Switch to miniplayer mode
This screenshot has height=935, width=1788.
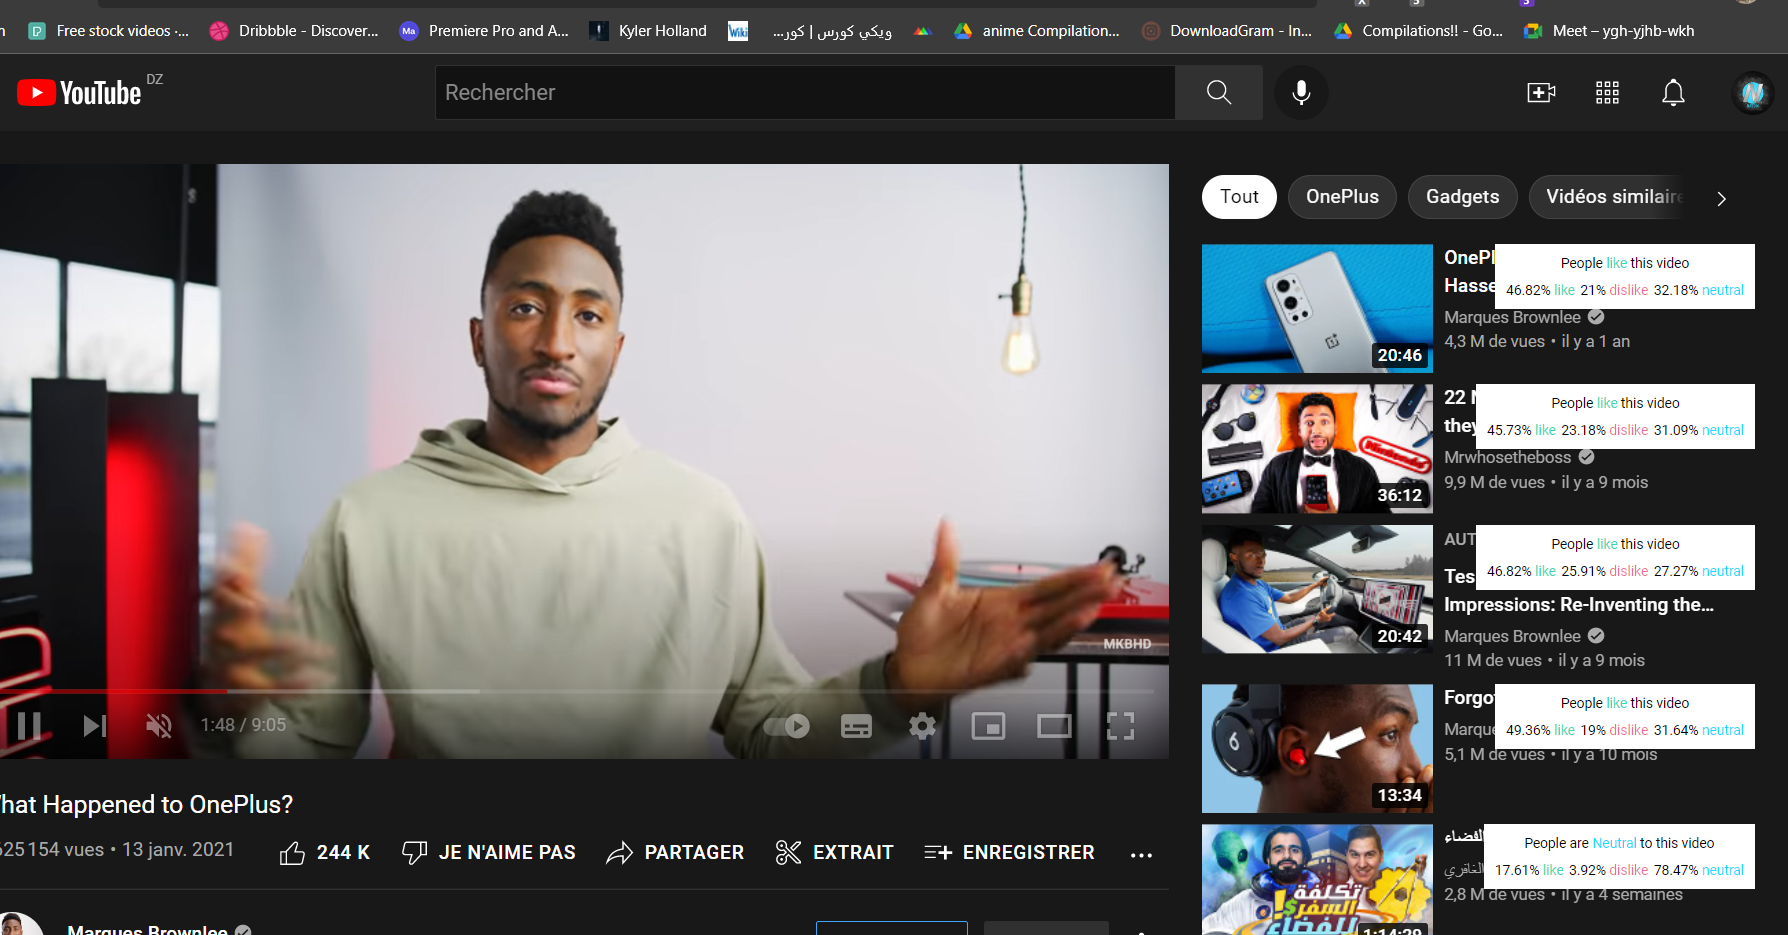click(988, 726)
